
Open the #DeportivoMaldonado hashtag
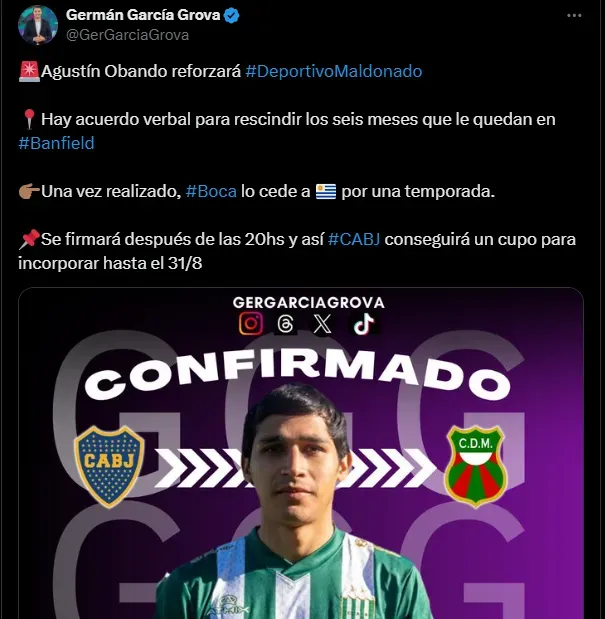[x=333, y=71]
